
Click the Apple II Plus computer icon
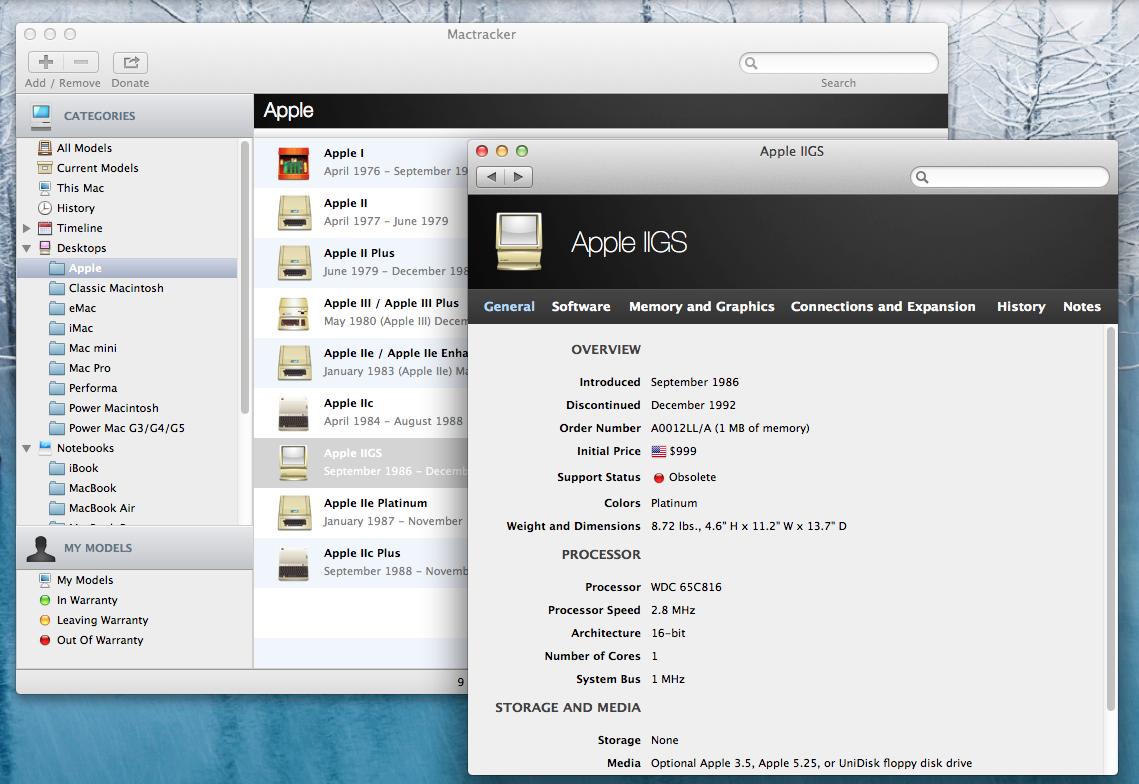coord(293,263)
